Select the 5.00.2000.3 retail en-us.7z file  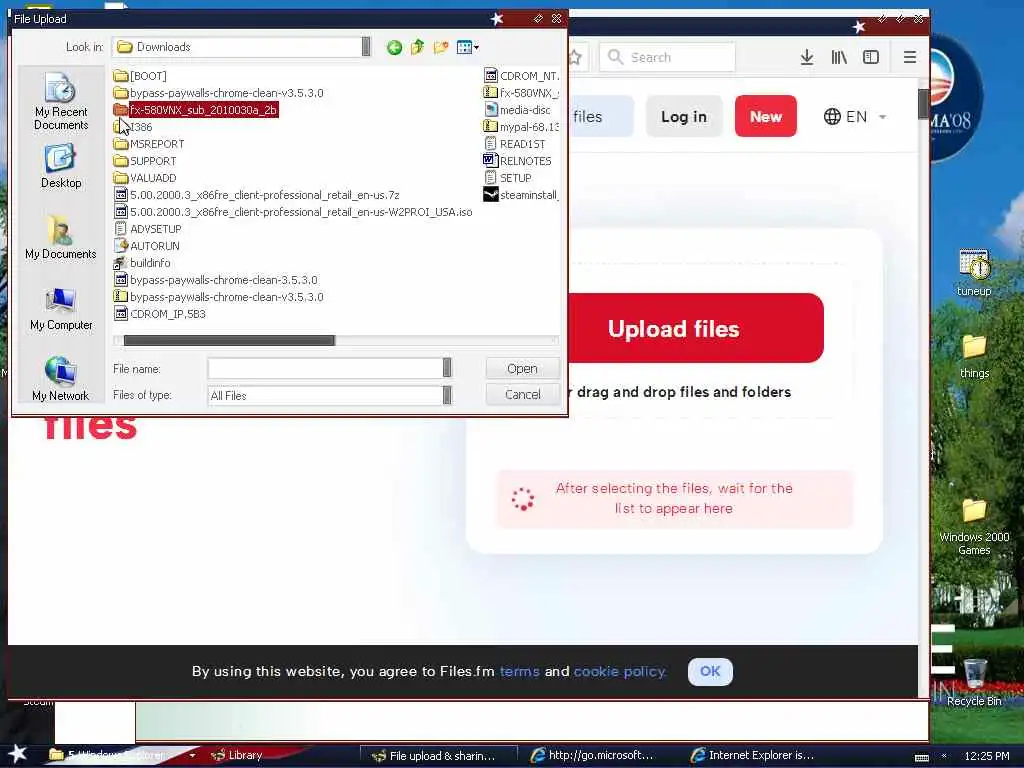point(257,195)
